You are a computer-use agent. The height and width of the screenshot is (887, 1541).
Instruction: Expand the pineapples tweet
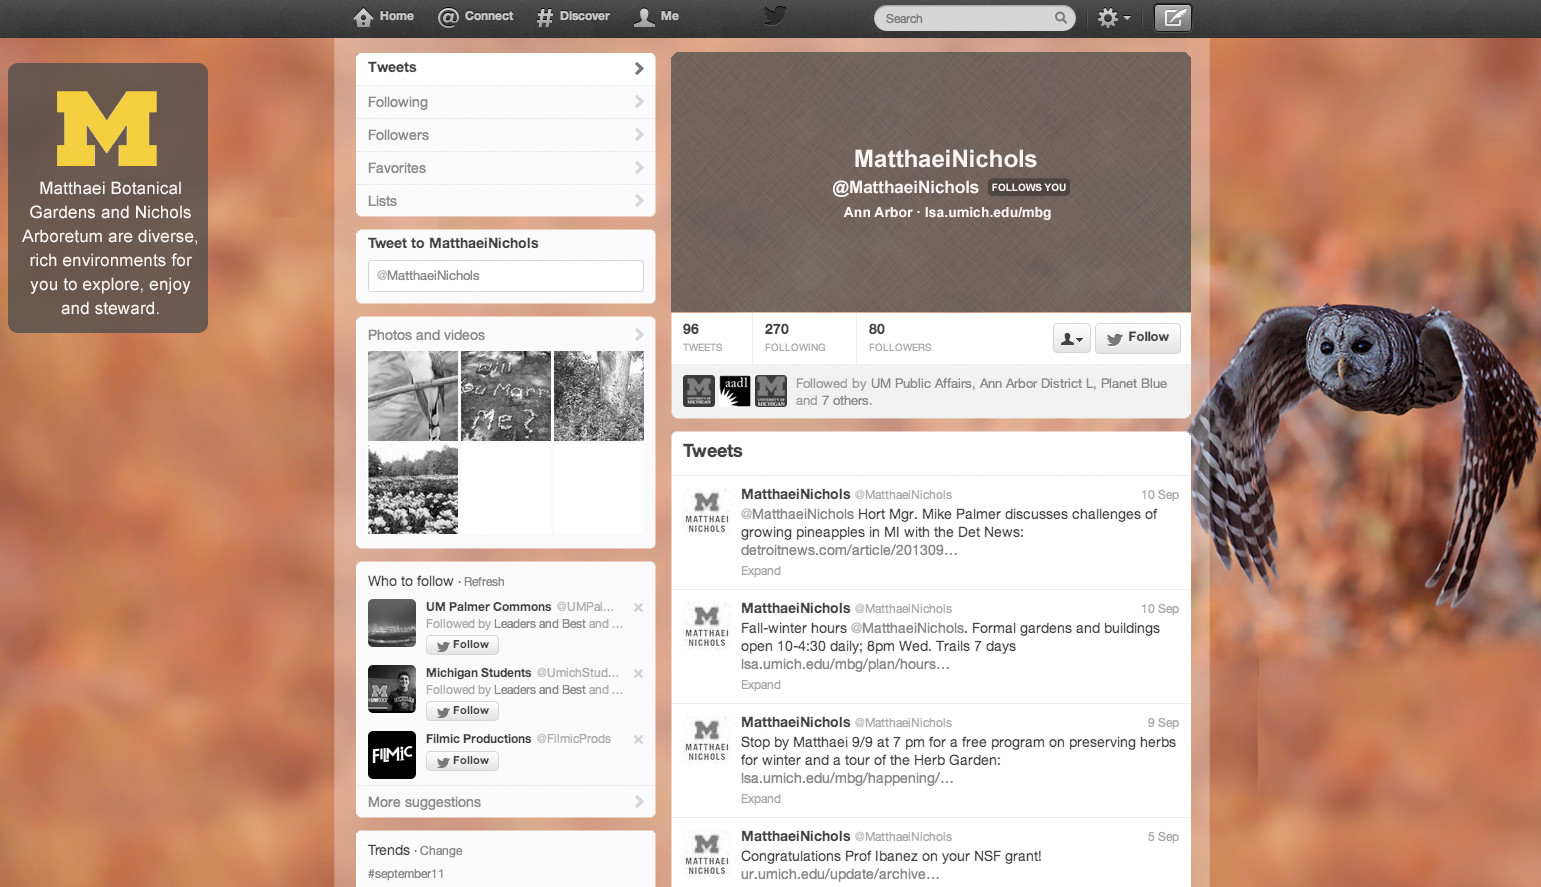click(761, 571)
